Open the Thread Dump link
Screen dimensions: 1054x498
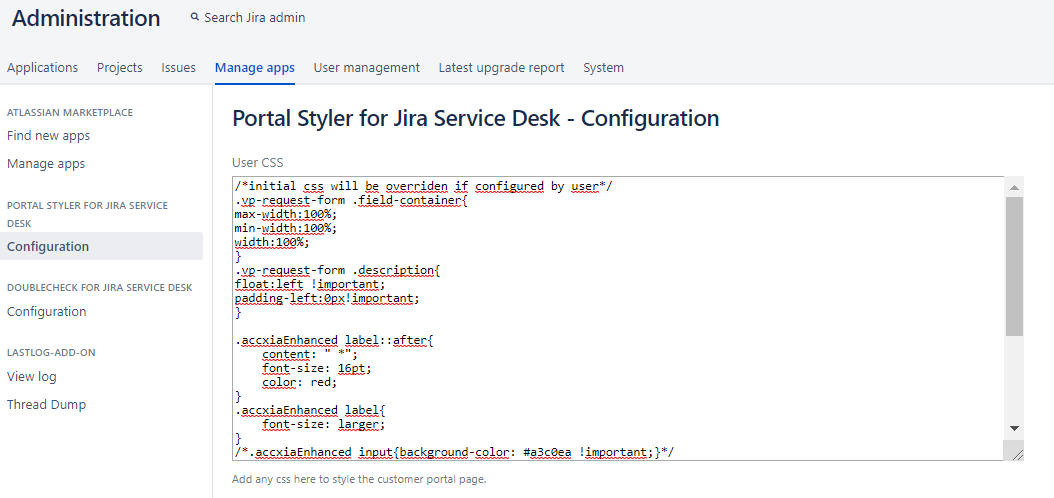[46, 404]
